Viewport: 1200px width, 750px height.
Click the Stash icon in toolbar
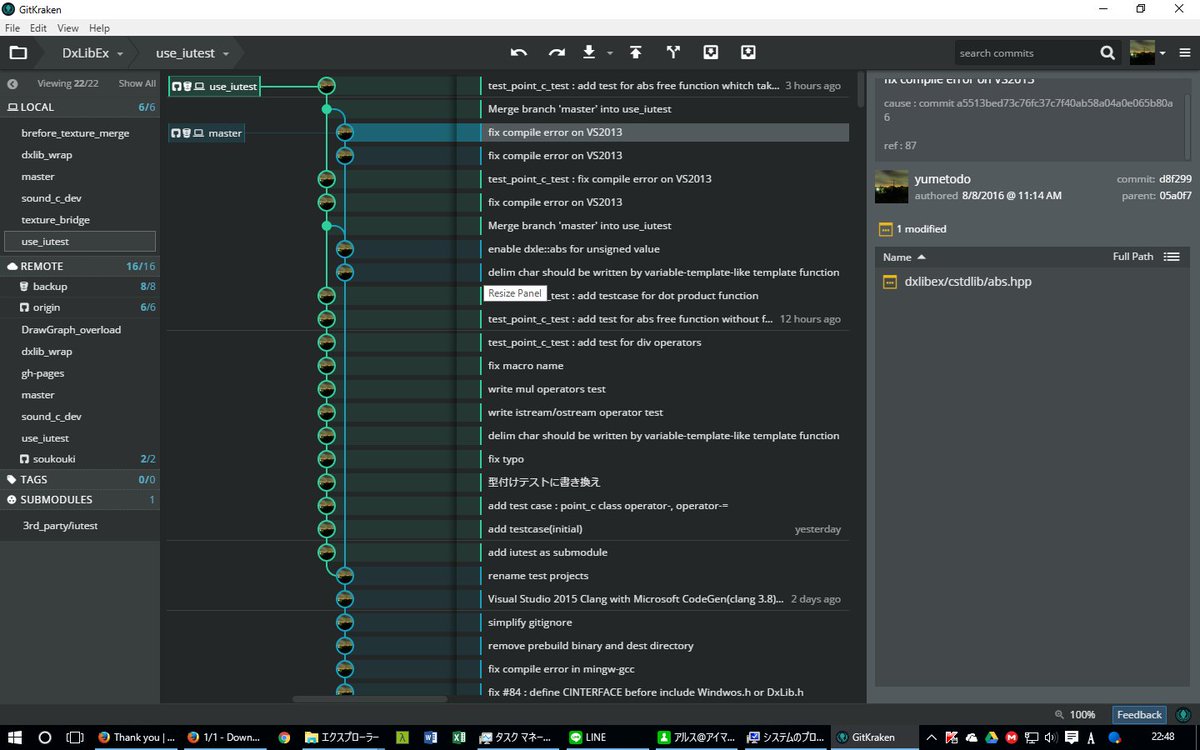pos(710,52)
